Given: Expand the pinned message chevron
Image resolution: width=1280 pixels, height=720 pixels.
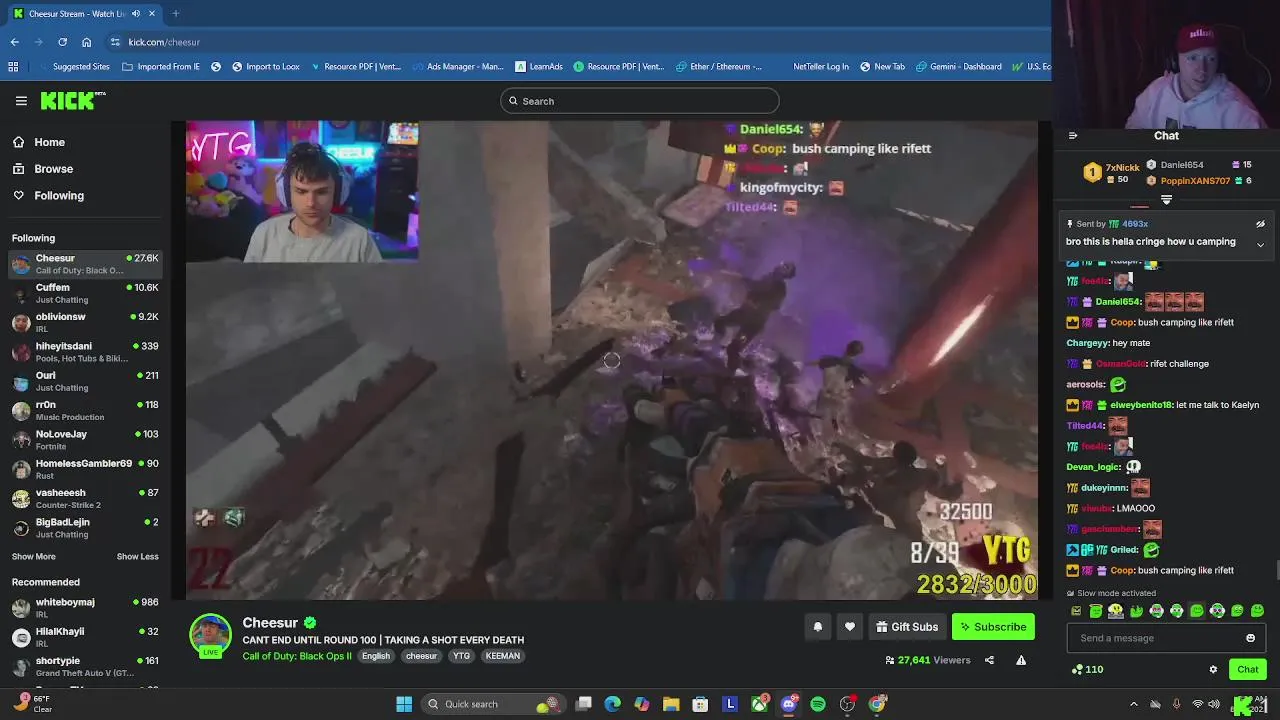Looking at the screenshot, I should (x=1260, y=245).
